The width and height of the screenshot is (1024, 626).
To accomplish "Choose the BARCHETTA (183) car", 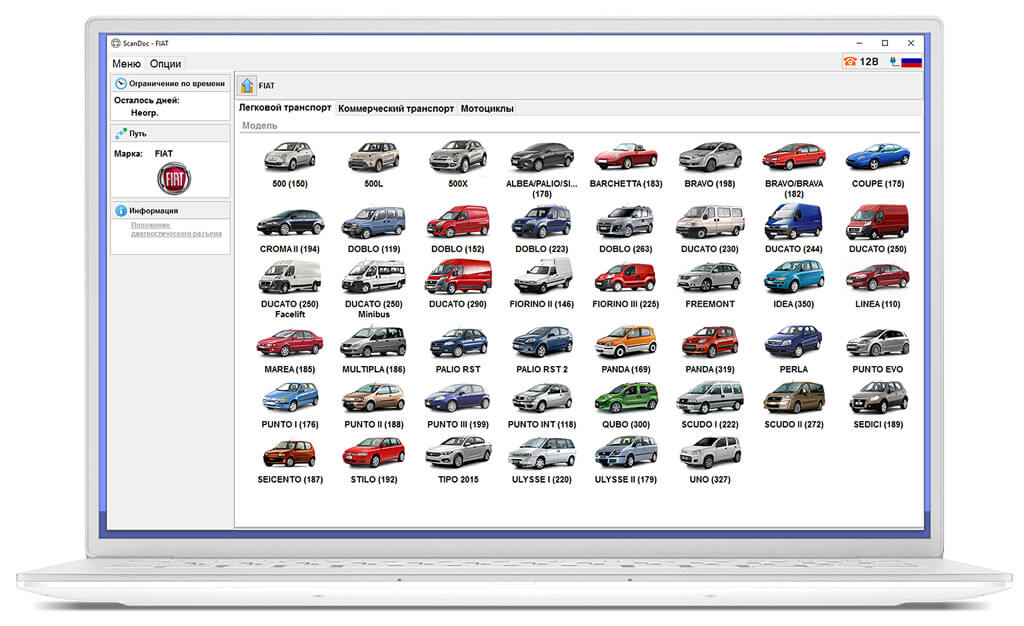I will [626, 165].
